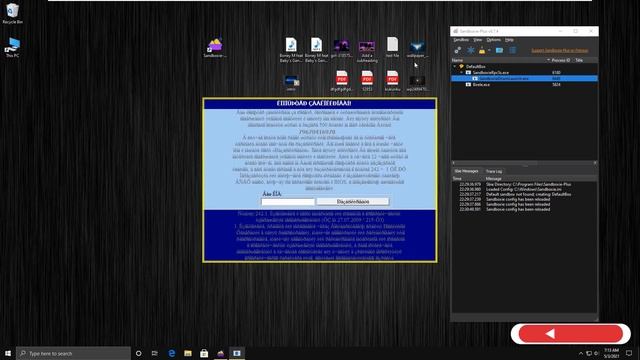Select the kukureku PDF desktop file
640x360 pixels.
point(392,80)
